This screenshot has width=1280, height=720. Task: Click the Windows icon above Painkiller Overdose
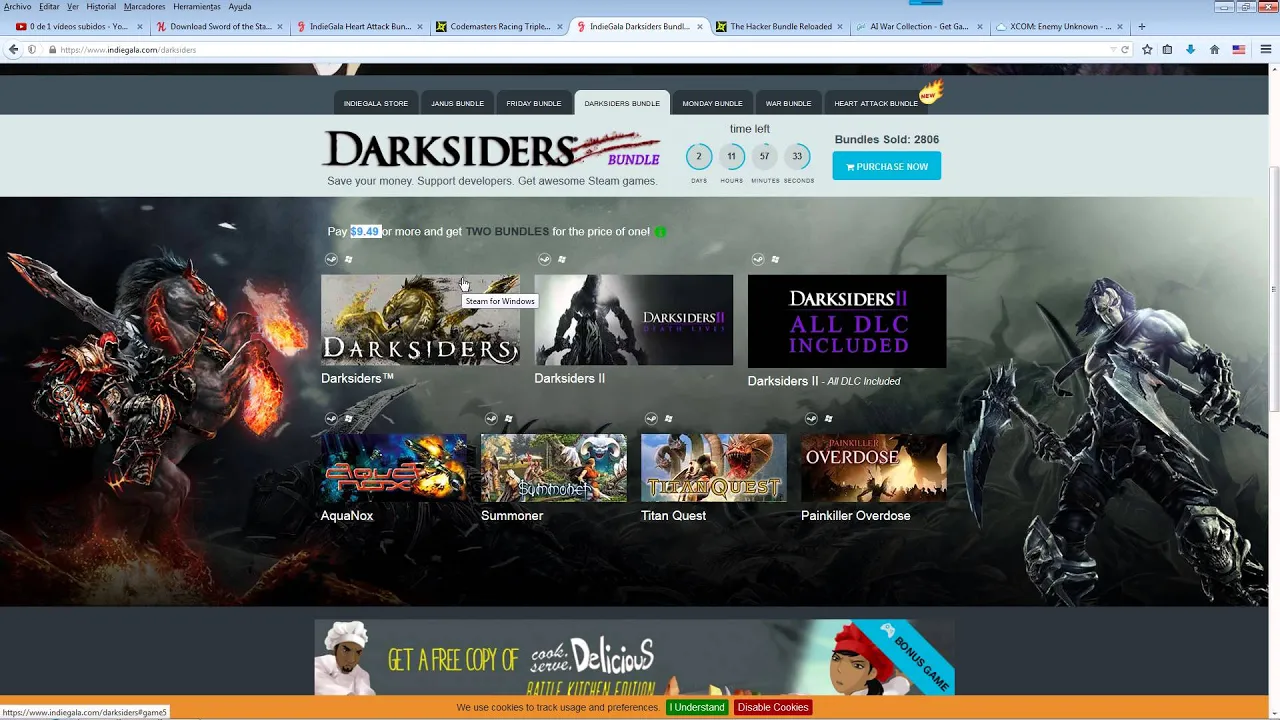tap(828, 418)
